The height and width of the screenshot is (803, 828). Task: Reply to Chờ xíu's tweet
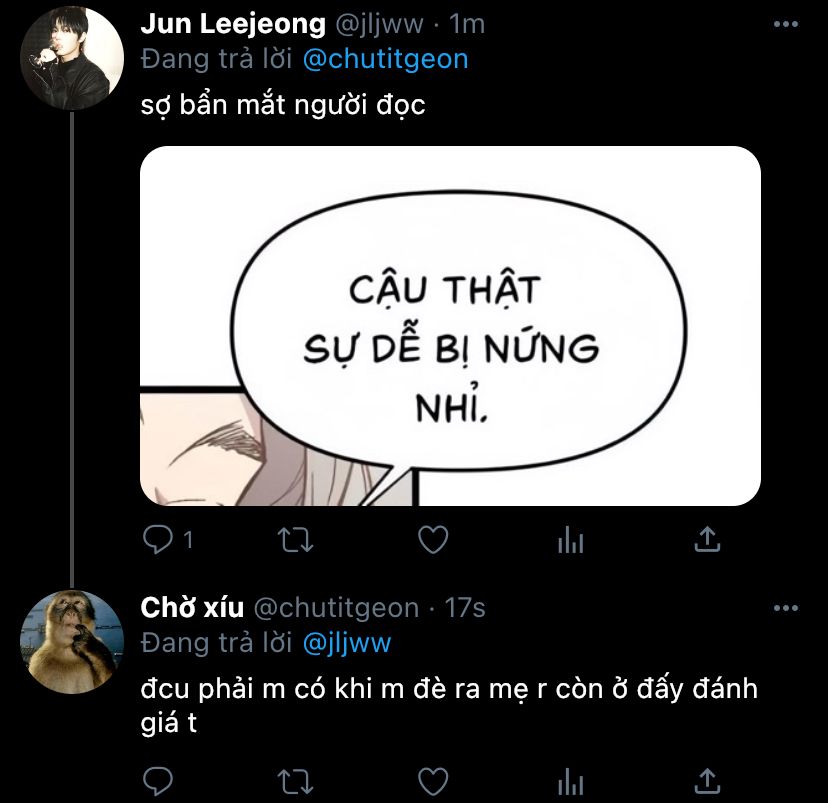tap(158, 780)
